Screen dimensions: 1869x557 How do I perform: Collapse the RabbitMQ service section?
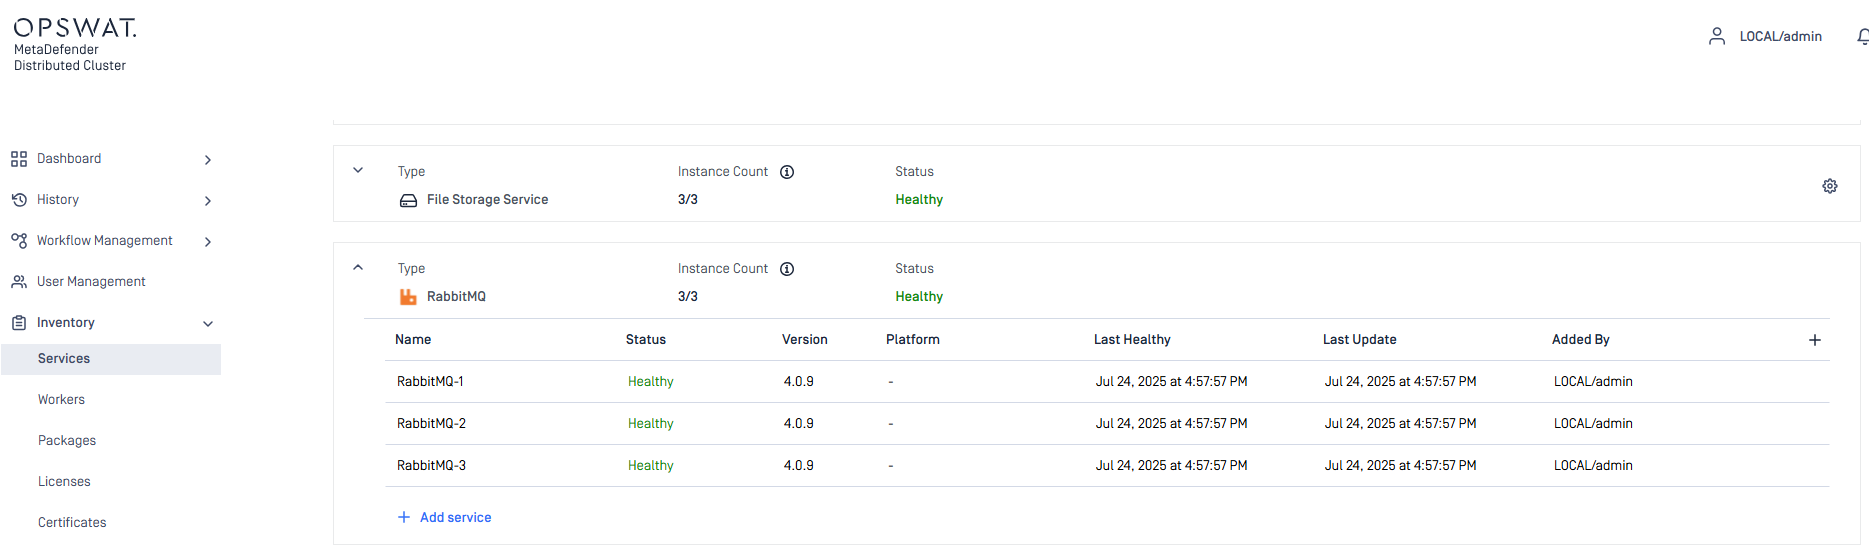358,267
